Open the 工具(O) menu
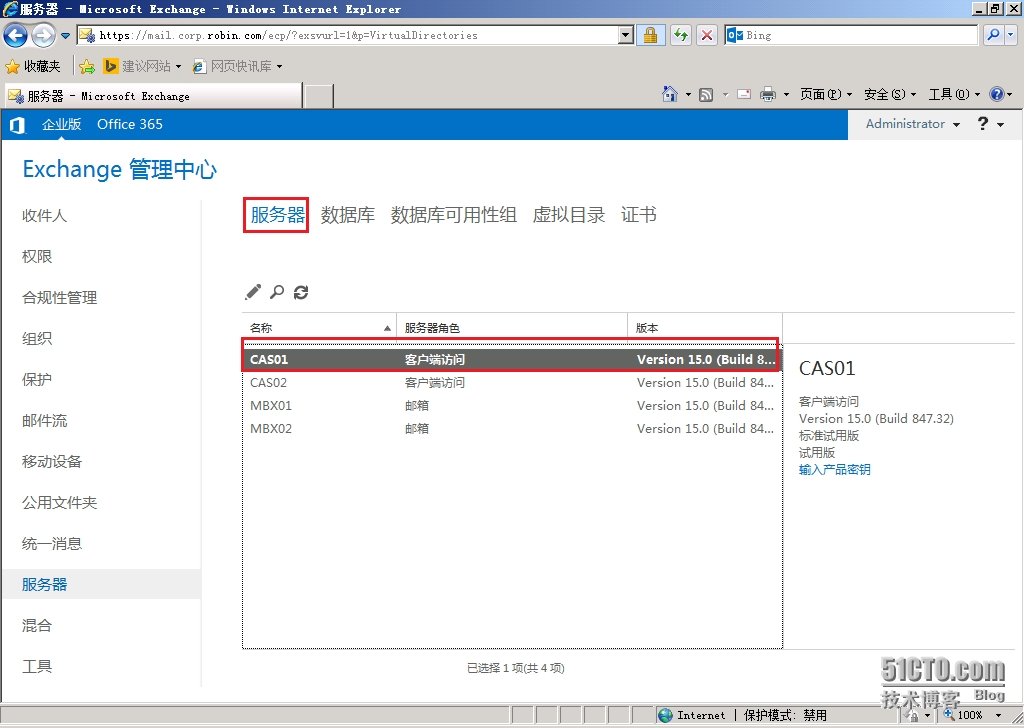The height and width of the screenshot is (728, 1024). tap(954, 95)
